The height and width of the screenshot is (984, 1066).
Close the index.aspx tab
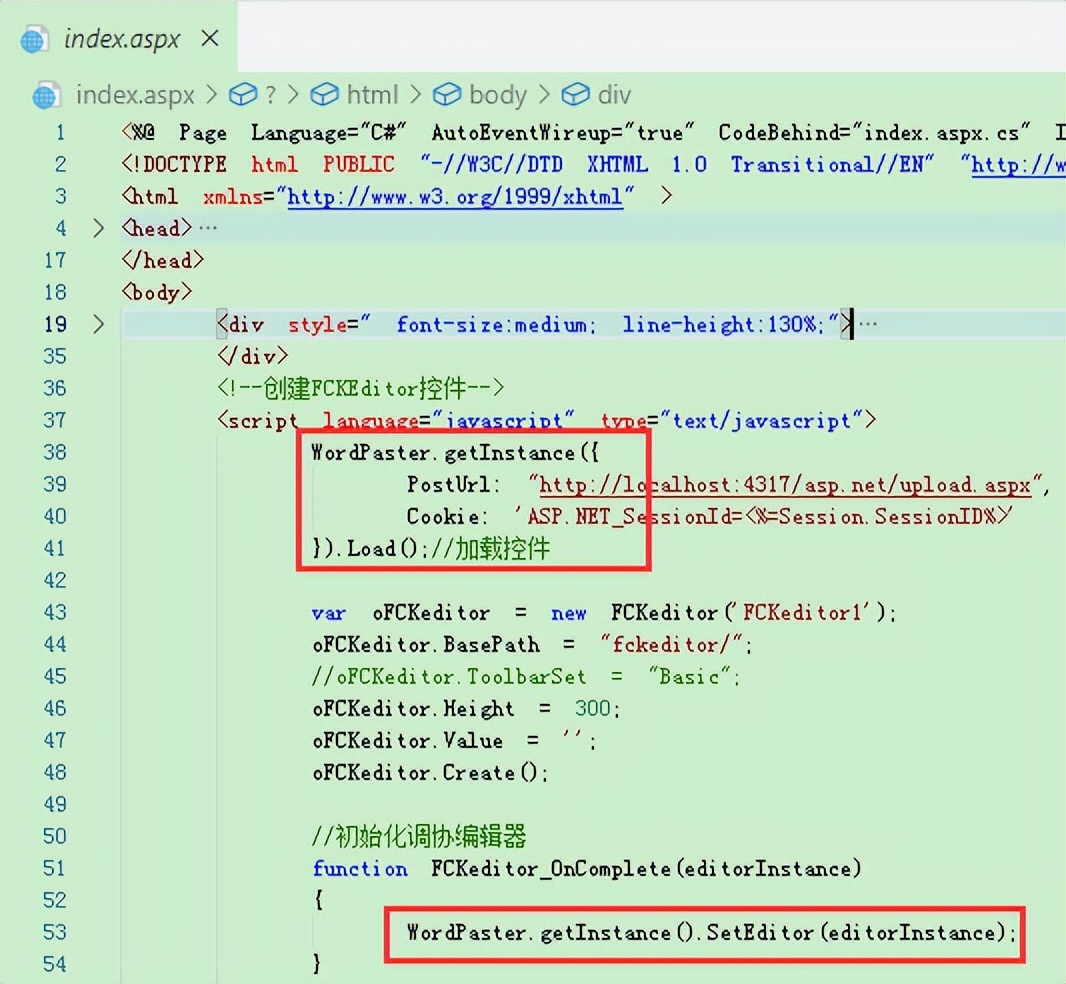(x=210, y=38)
